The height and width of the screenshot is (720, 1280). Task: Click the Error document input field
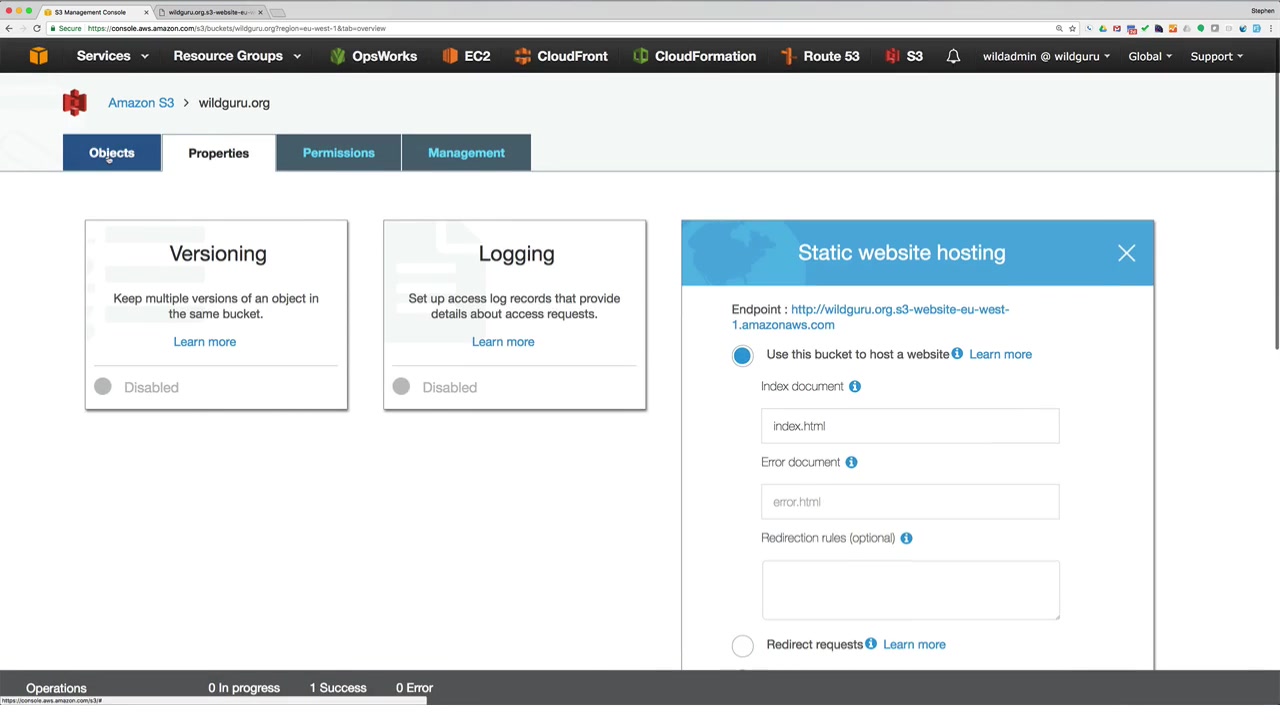910,502
